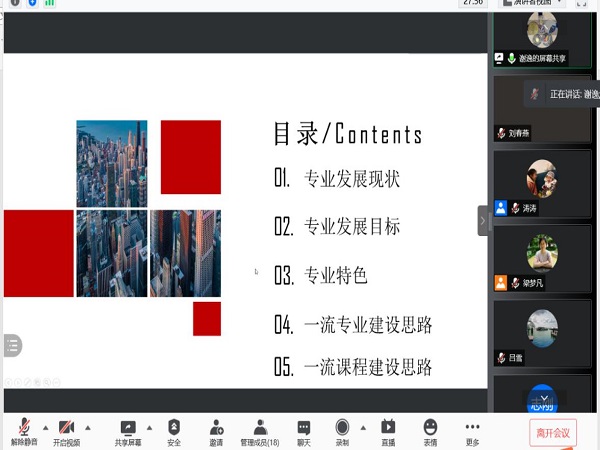The image size is (600, 450).
Task: Select 涛涛 participant avatar
Action: (542, 179)
